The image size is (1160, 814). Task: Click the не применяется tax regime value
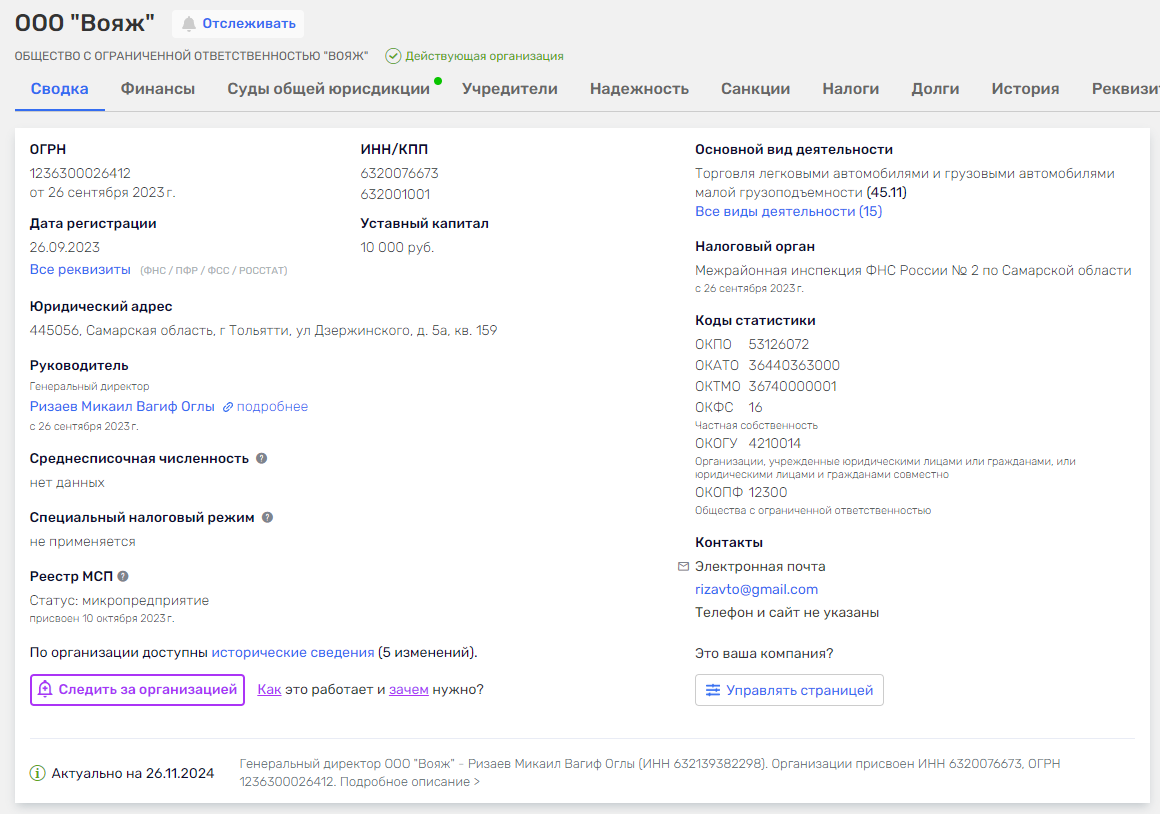pos(83,541)
